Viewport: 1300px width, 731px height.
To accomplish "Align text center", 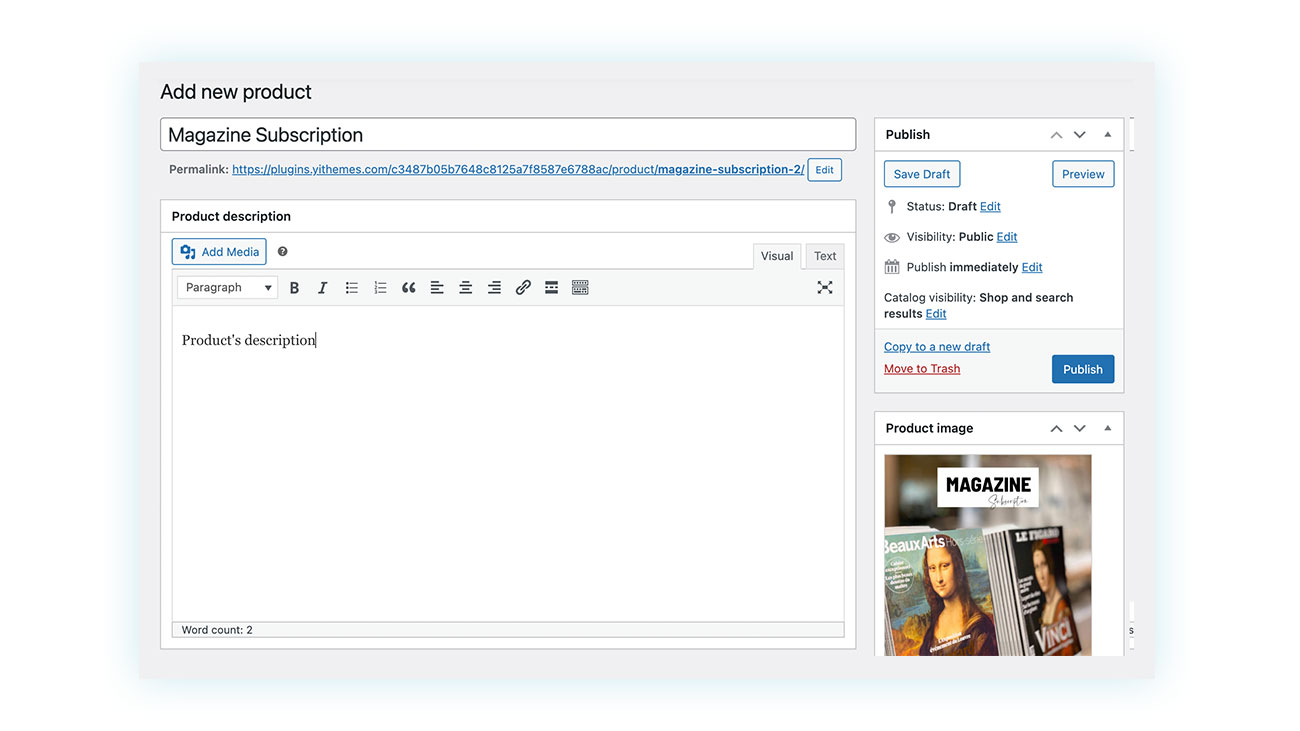I will click(465, 288).
